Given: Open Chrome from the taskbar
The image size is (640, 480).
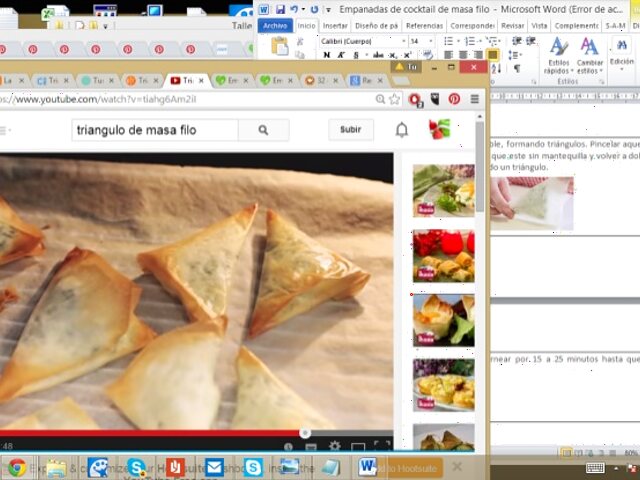Looking at the screenshot, I should point(17,467).
